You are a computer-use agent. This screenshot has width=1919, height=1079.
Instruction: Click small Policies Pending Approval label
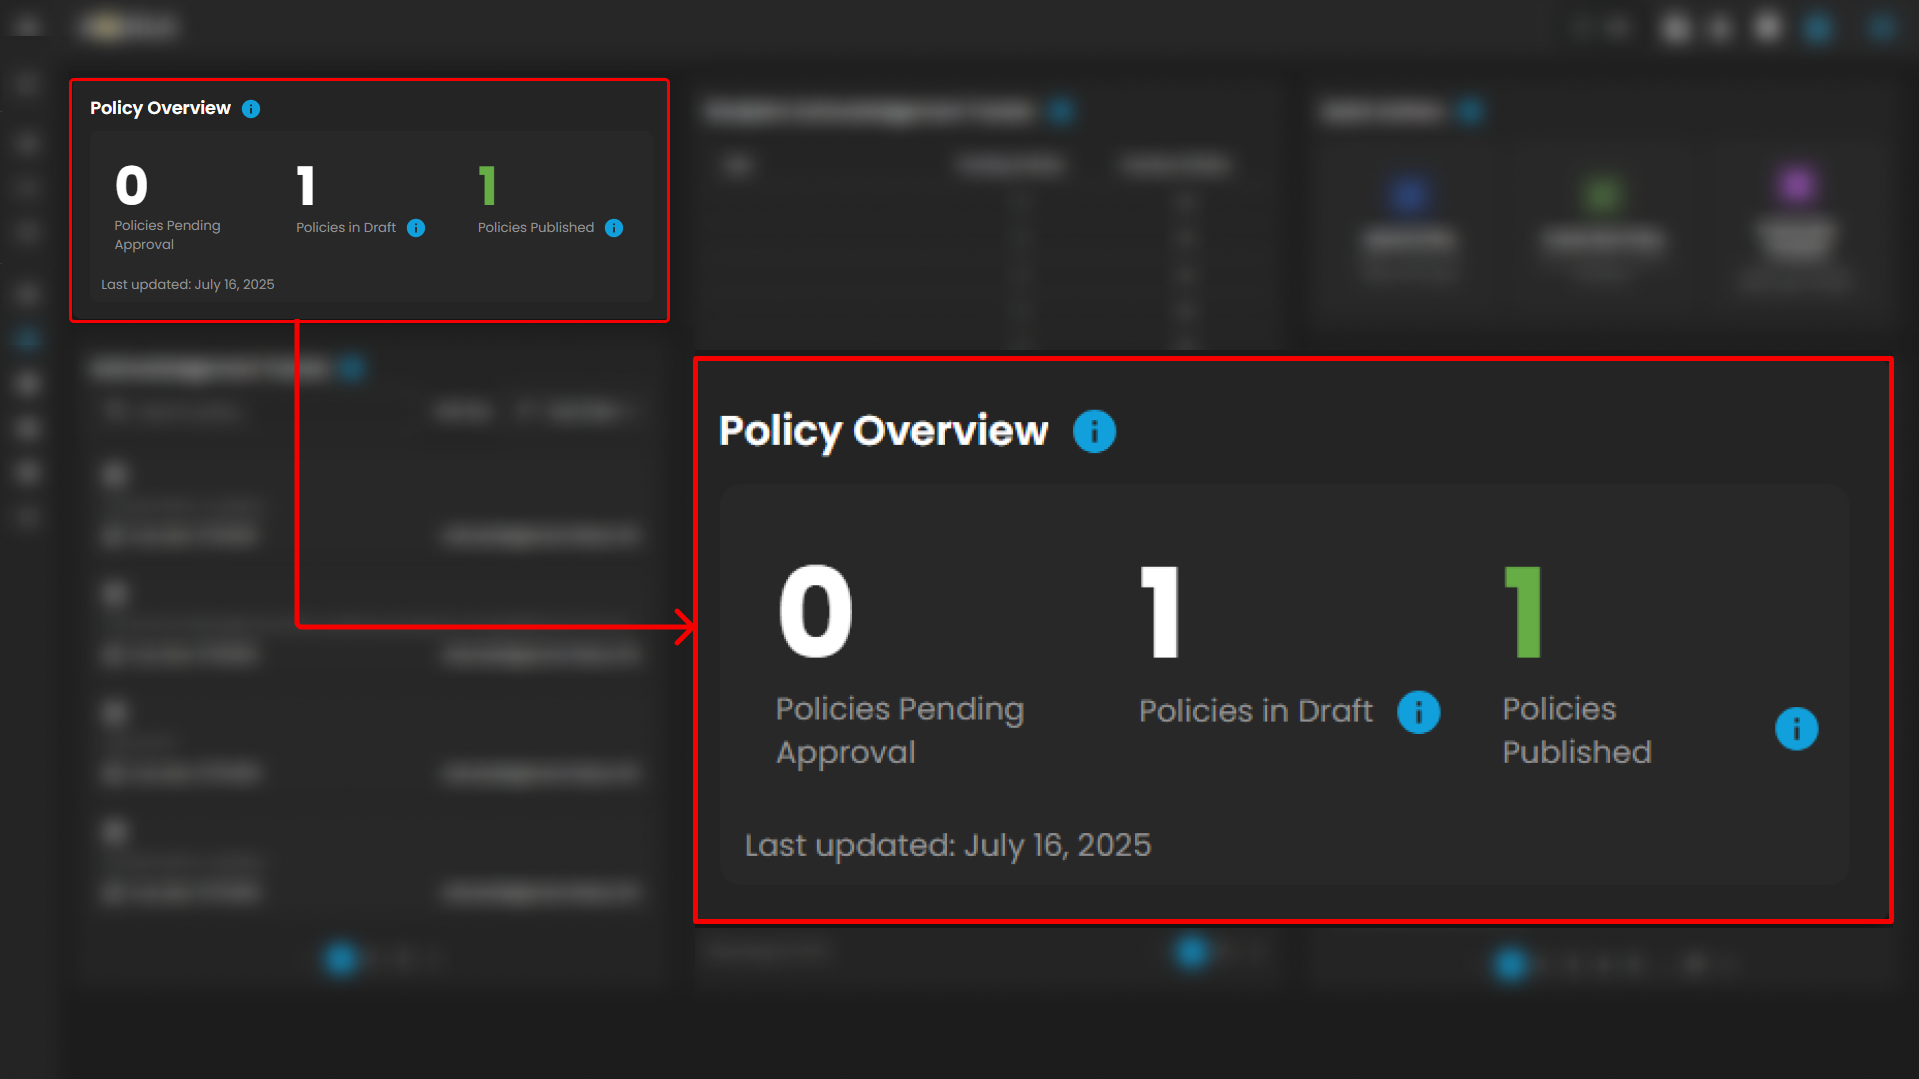tap(167, 235)
